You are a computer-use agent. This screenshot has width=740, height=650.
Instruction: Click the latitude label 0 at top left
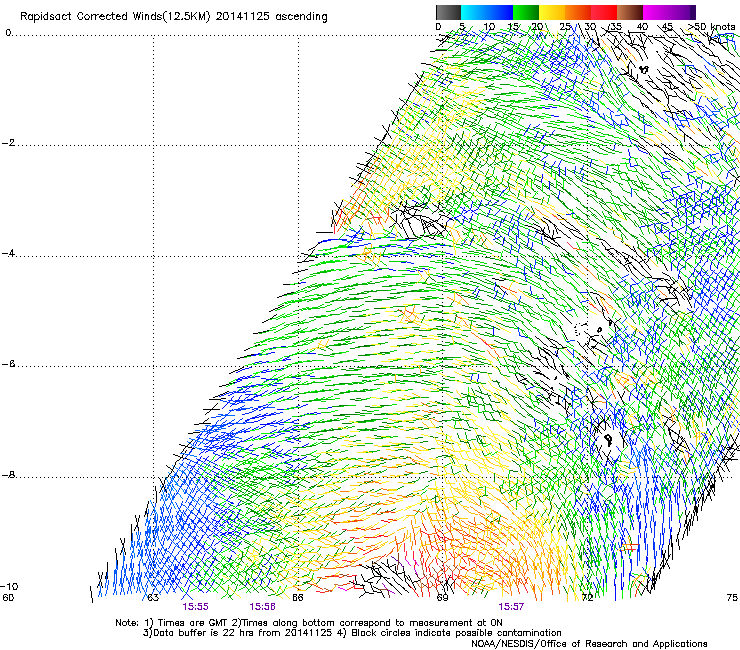(x=8, y=33)
